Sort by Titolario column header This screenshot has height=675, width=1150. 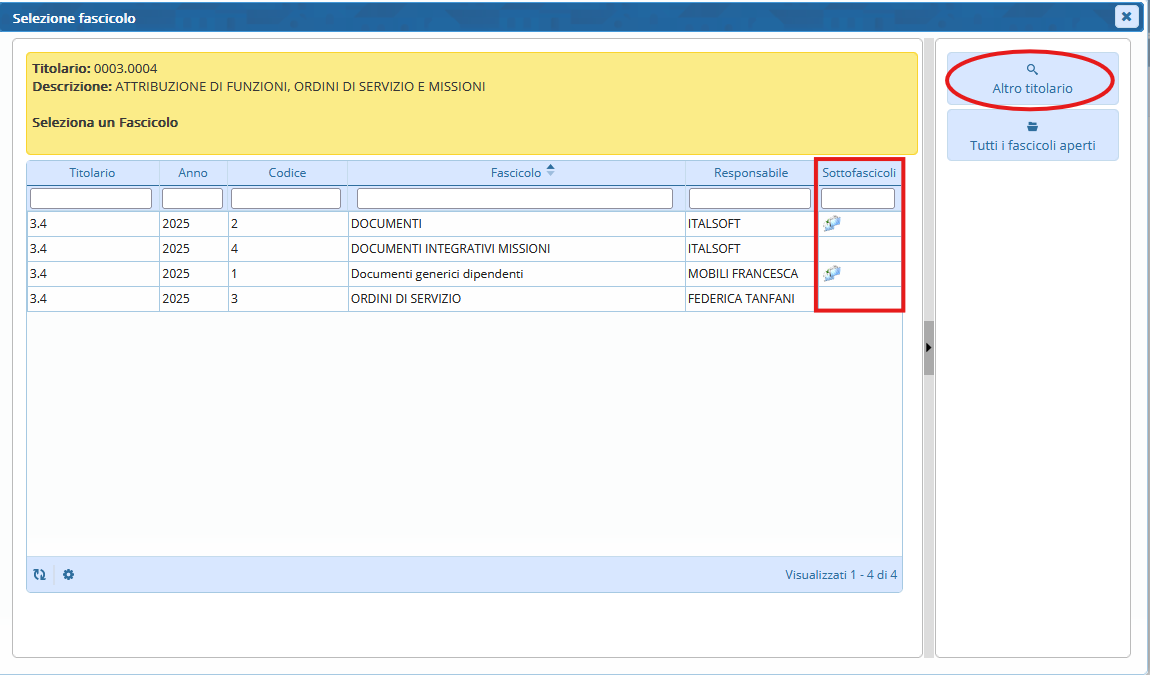pos(92,173)
